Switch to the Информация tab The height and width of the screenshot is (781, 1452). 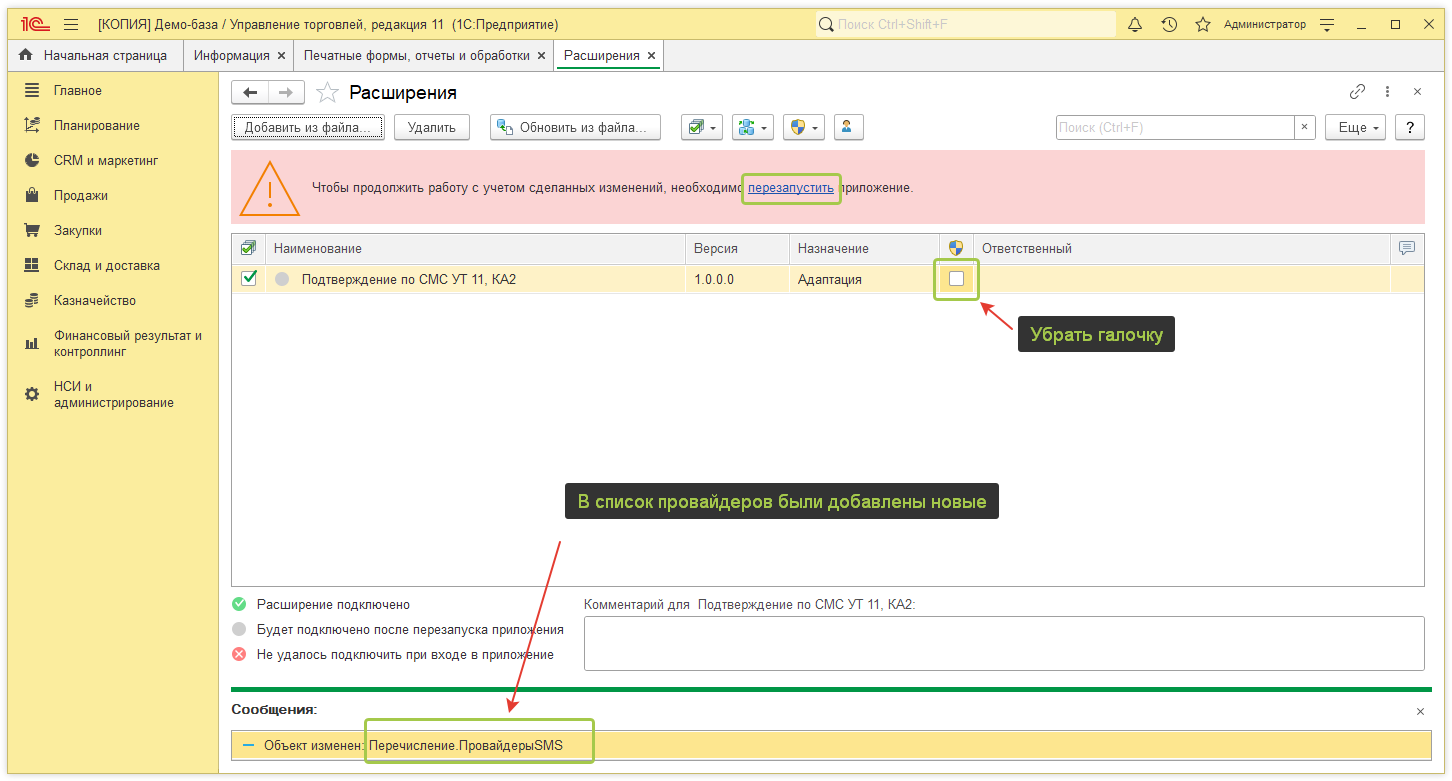[232, 56]
